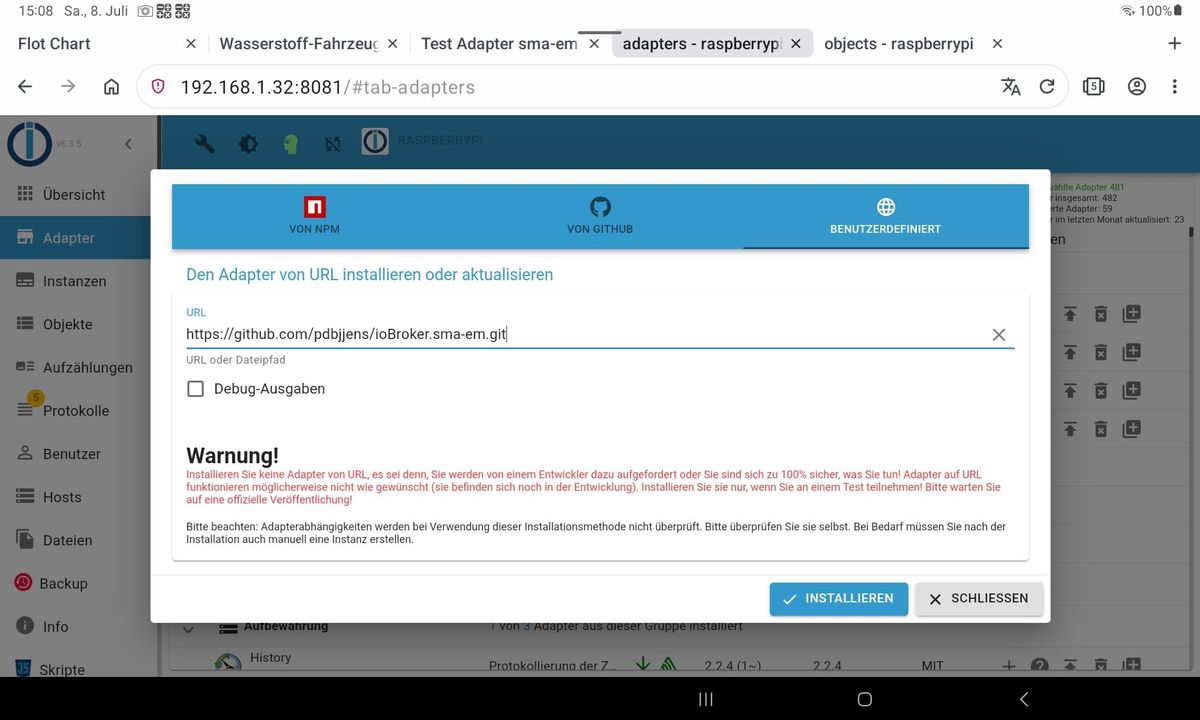Collapse the Aufbewahrung adapter group

point(188,630)
